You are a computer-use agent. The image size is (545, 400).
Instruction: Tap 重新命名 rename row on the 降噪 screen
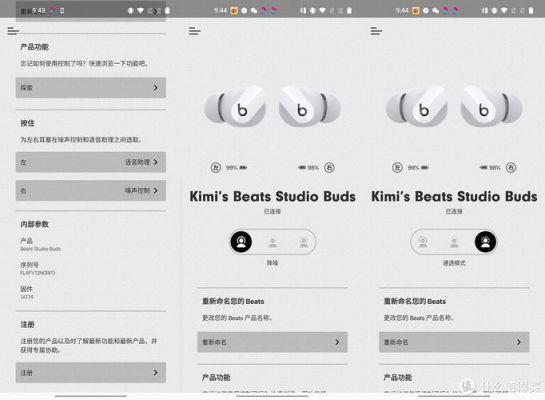272,342
